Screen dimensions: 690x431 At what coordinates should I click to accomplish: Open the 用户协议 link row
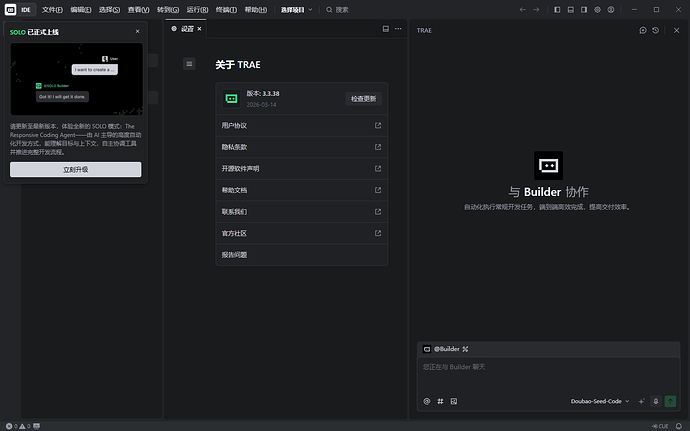click(301, 125)
